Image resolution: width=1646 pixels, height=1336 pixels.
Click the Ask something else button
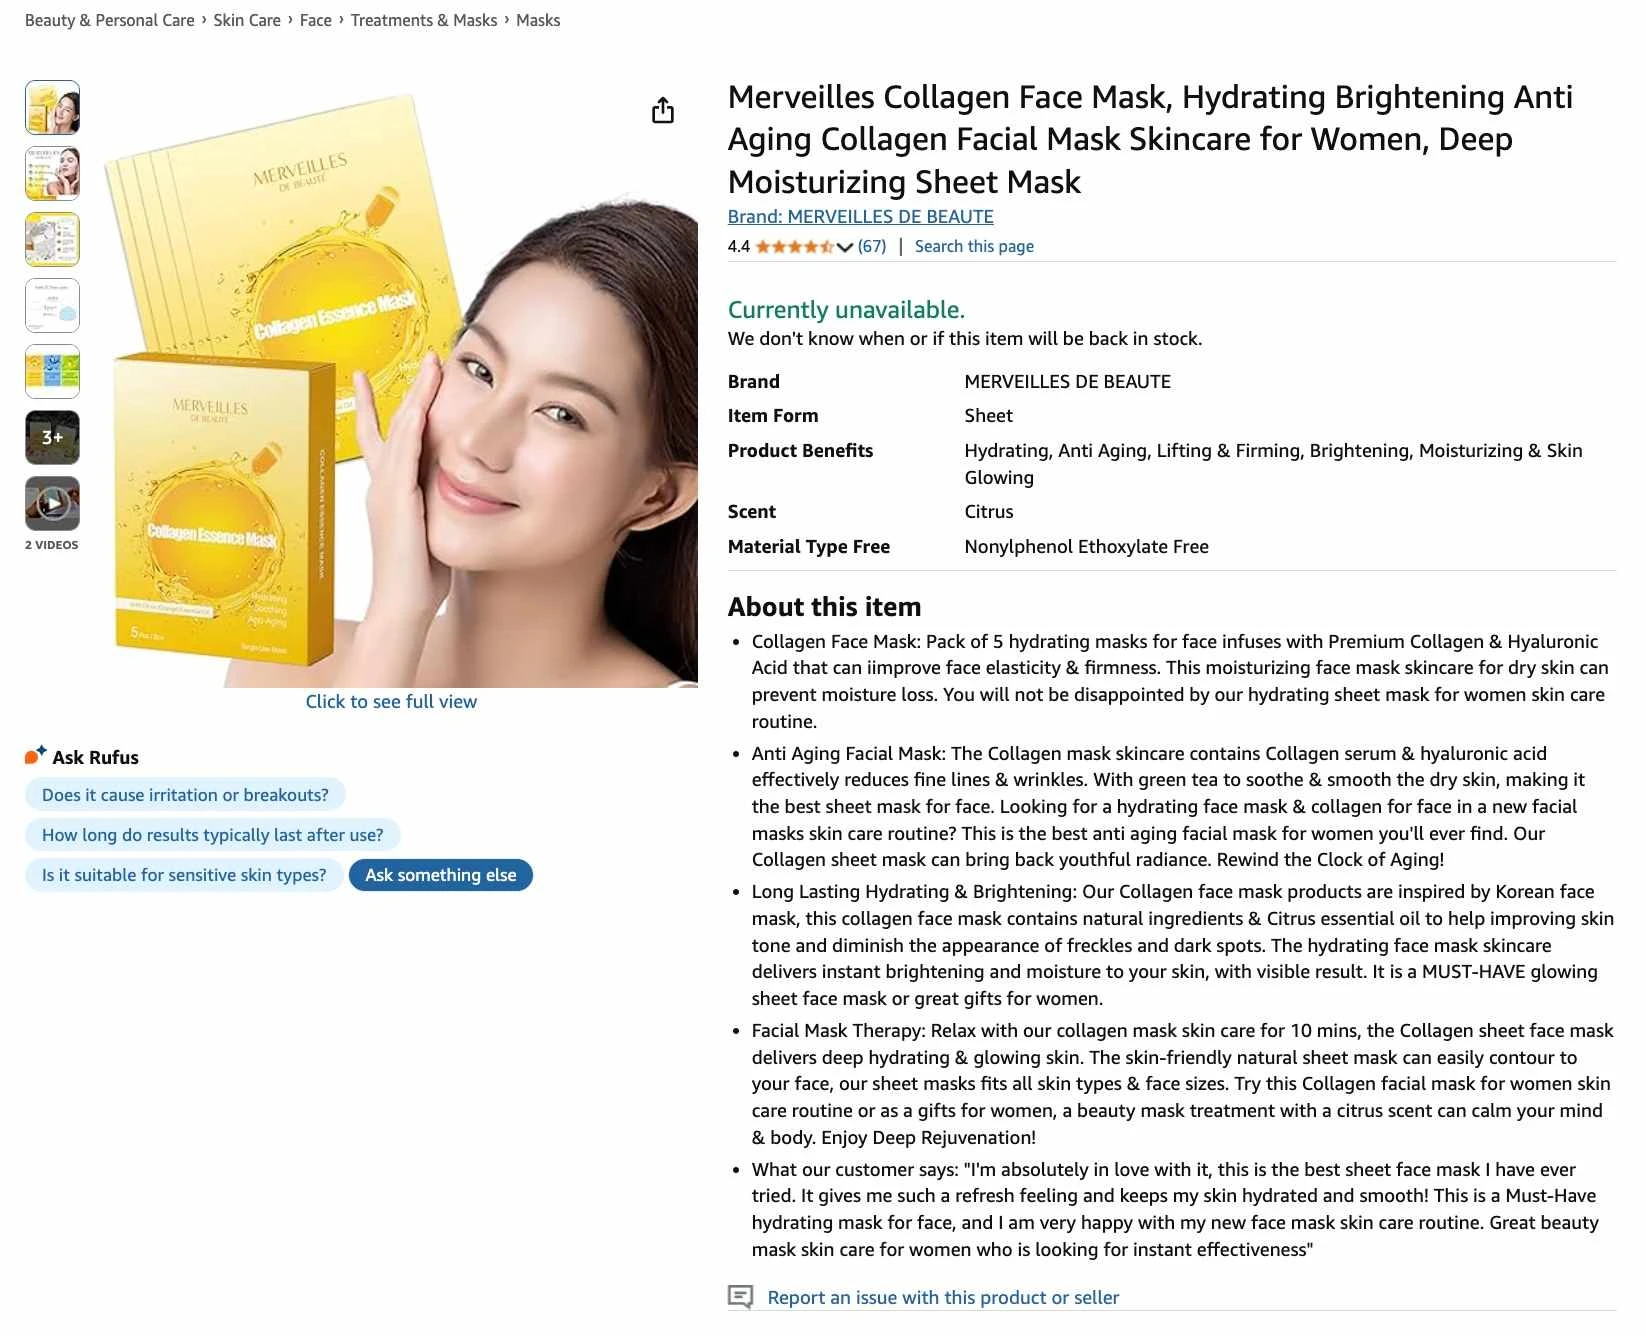[441, 875]
